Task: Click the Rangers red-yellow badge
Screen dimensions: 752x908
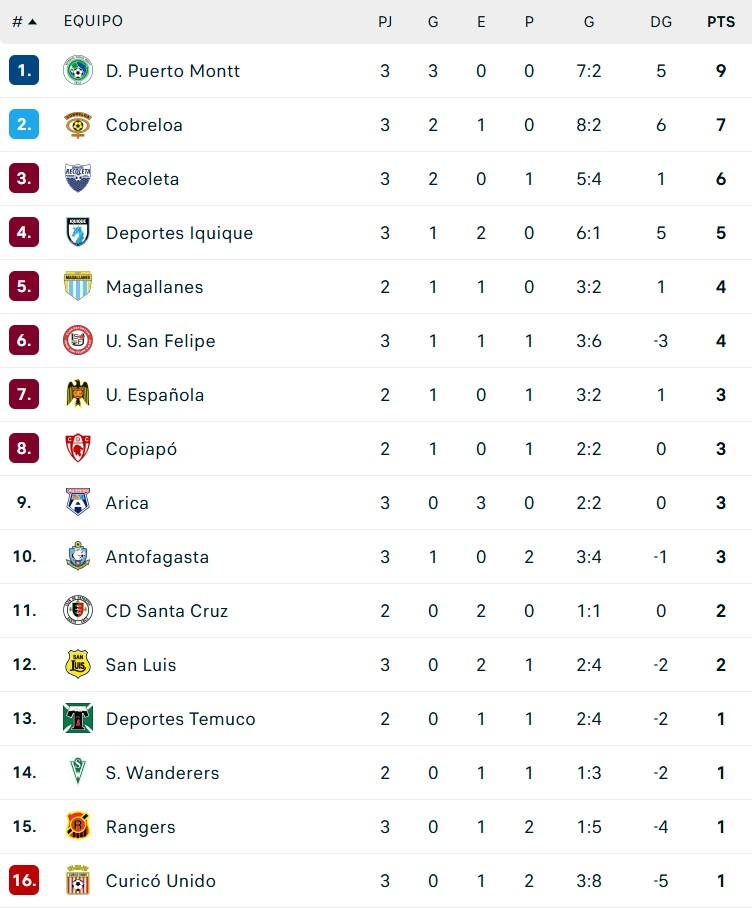Action: pos(77,827)
